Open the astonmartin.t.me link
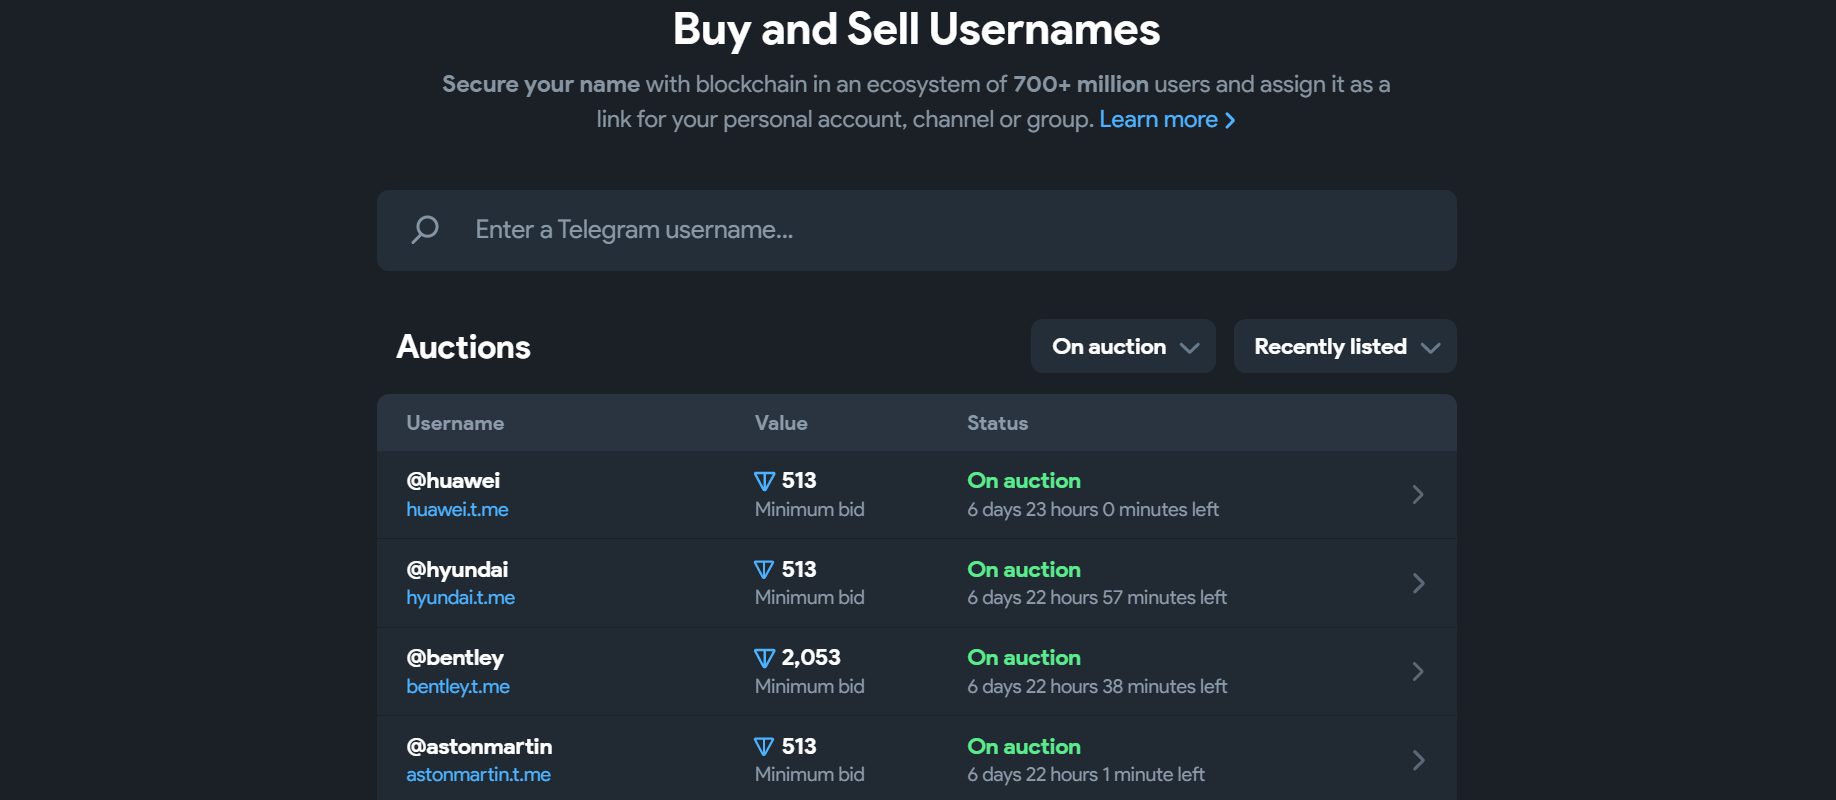 [x=478, y=775]
